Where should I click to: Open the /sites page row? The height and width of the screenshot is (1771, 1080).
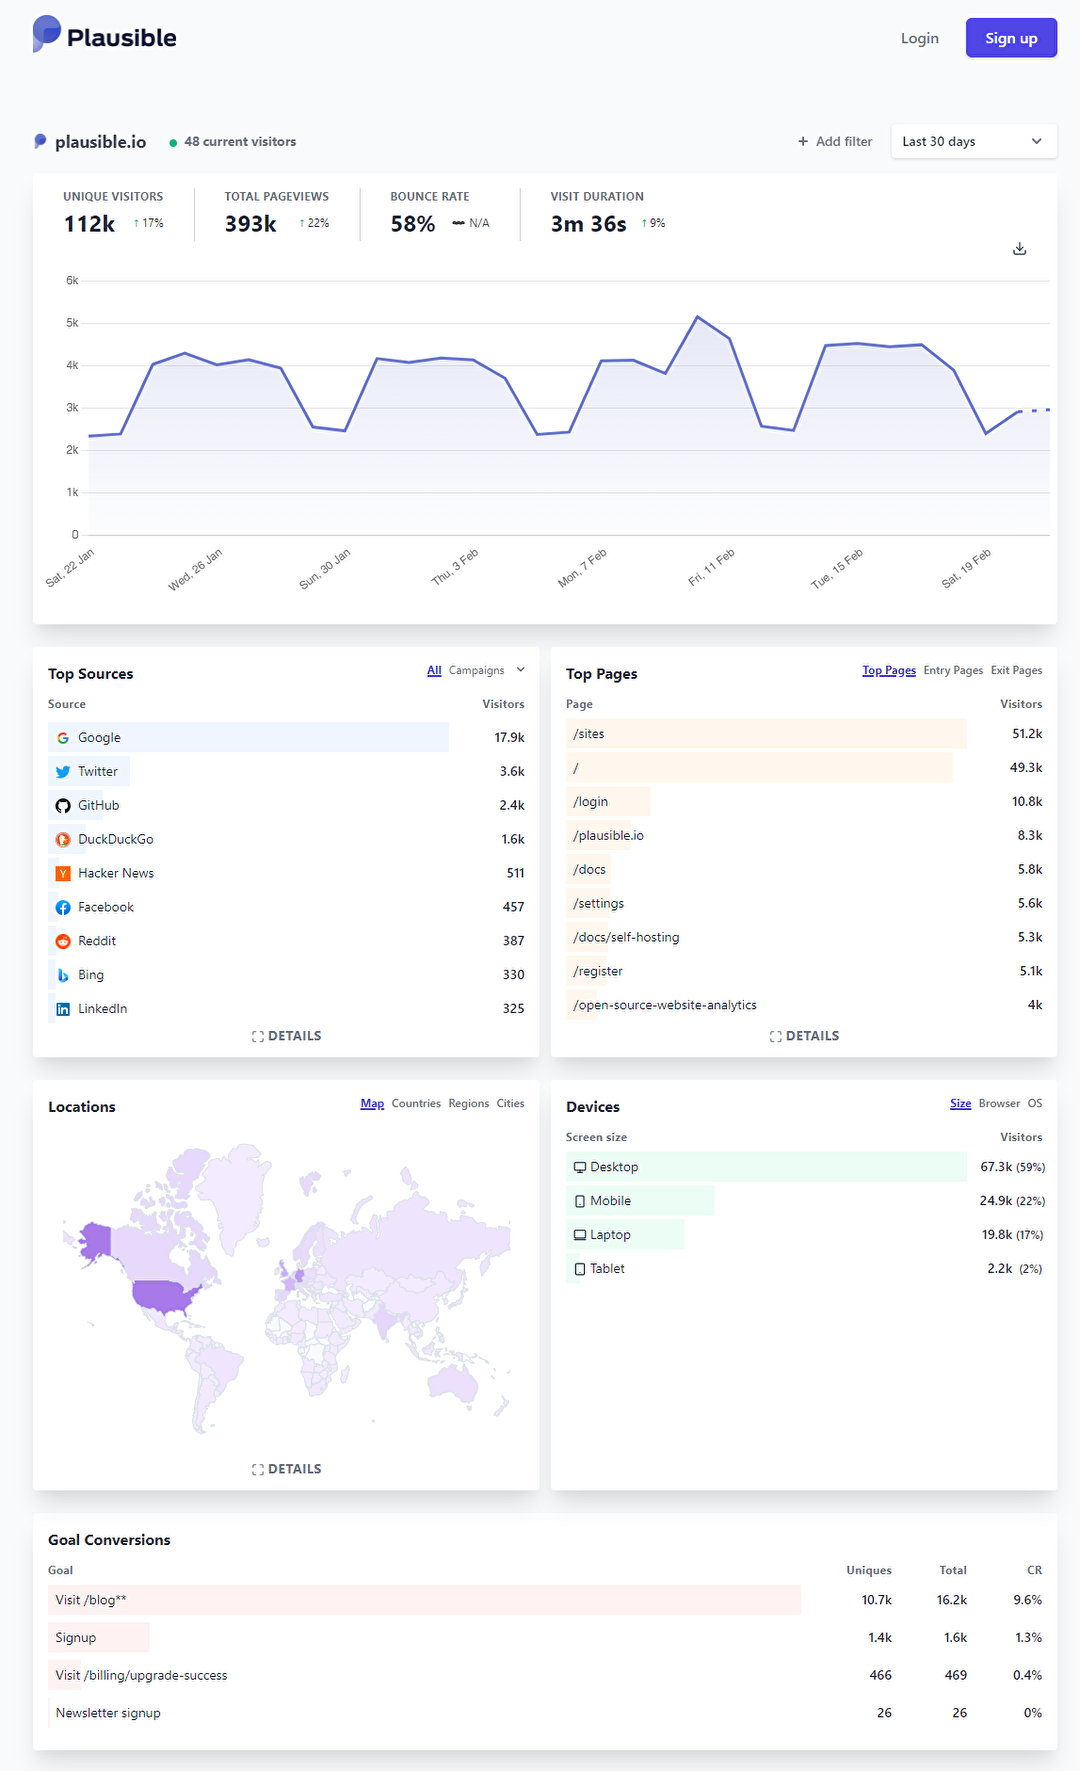point(804,734)
